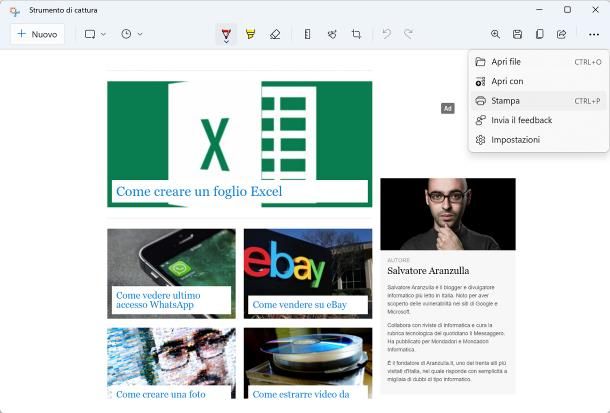Select the red ballpoint pen tool

(x=226, y=33)
